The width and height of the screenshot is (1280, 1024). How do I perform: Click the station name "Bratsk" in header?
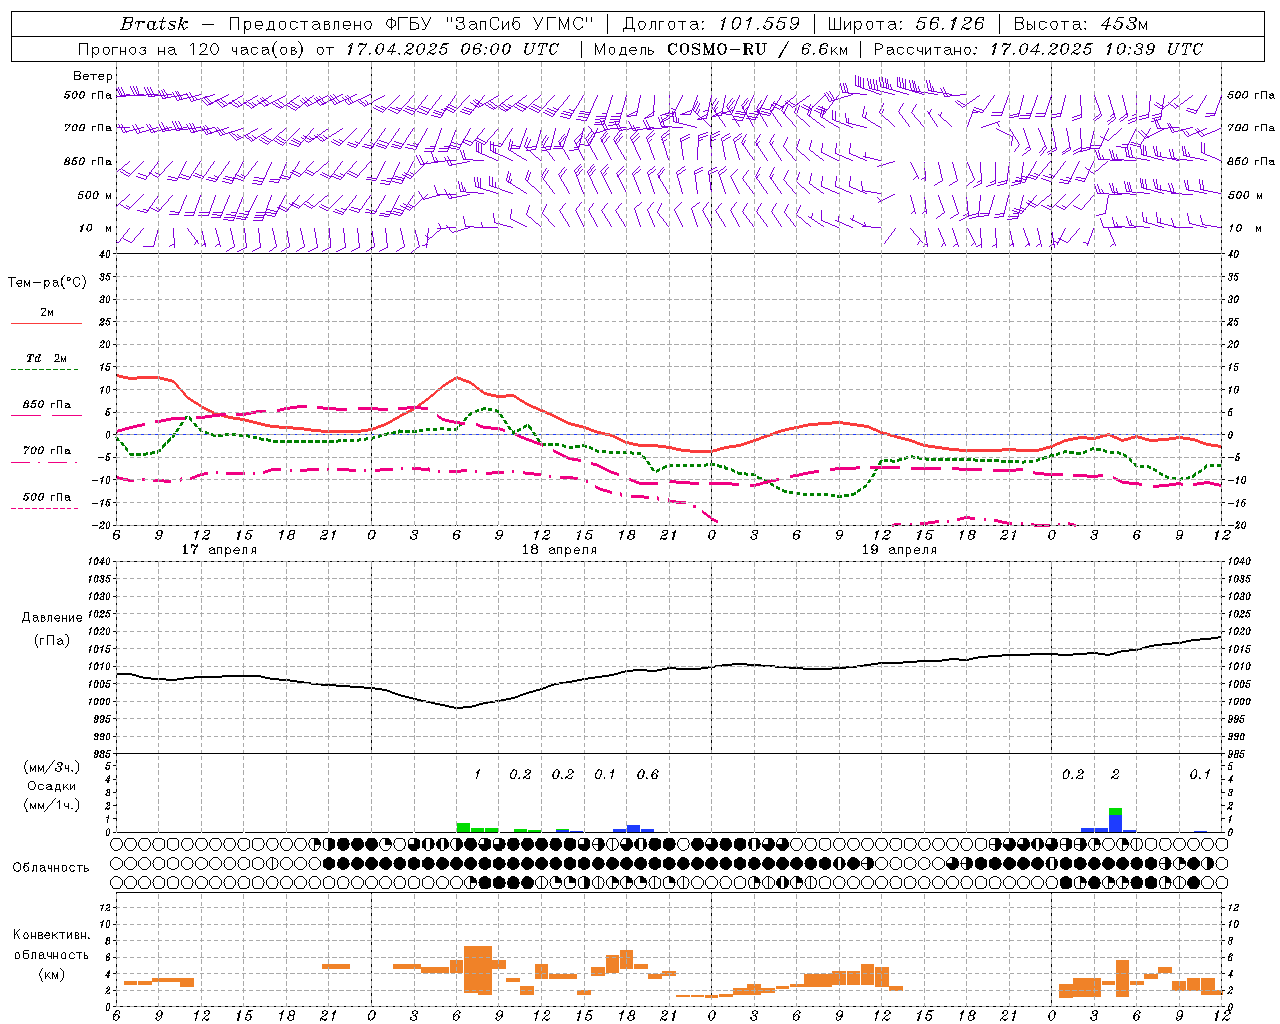[x=154, y=24]
